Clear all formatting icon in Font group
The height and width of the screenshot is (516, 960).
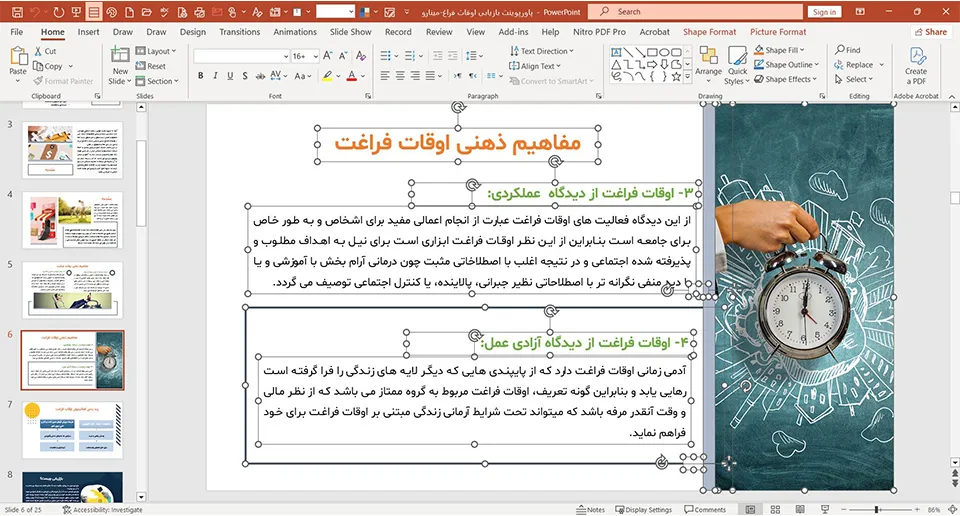click(361, 56)
